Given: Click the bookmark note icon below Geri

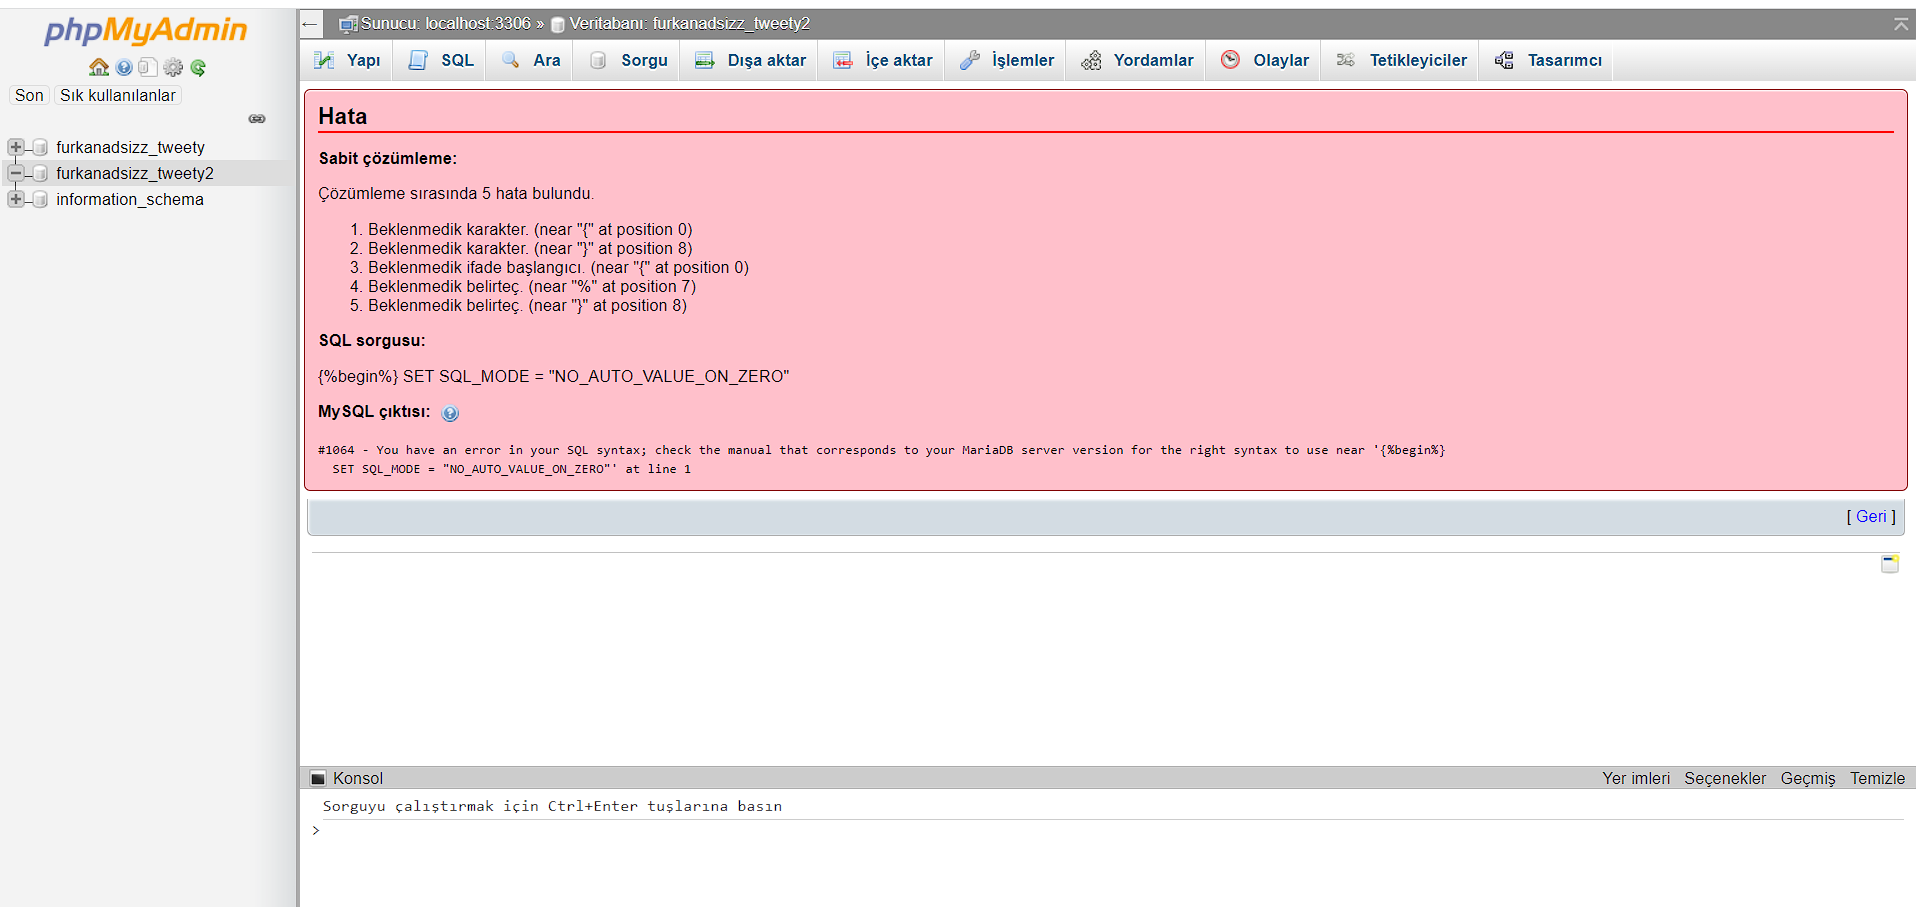Looking at the screenshot, I should pyautogui.click(x=1889, y=564).
